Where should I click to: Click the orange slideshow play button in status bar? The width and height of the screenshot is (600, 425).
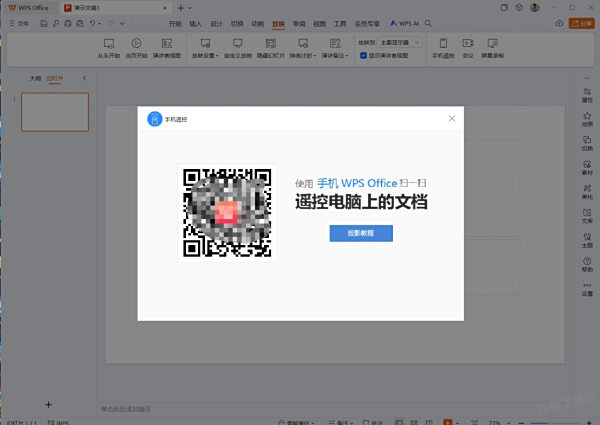[447, 422]
